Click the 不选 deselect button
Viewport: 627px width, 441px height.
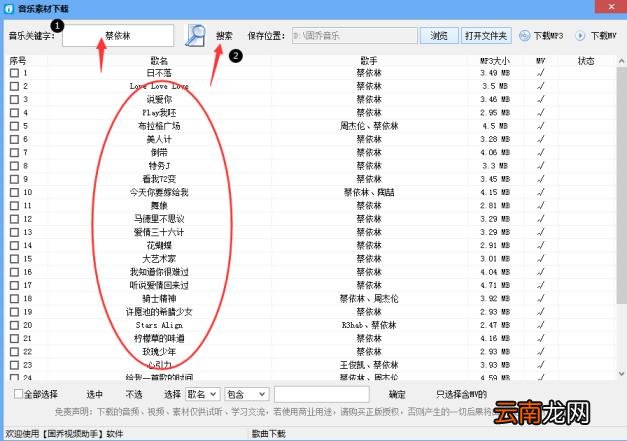134,394
